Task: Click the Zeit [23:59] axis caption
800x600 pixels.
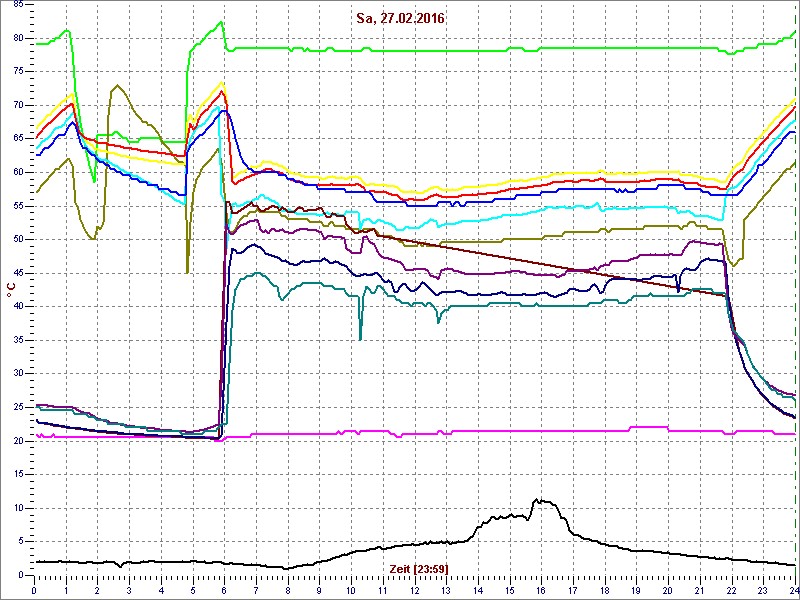Action: pyautogui.click(x=419, y=568)
